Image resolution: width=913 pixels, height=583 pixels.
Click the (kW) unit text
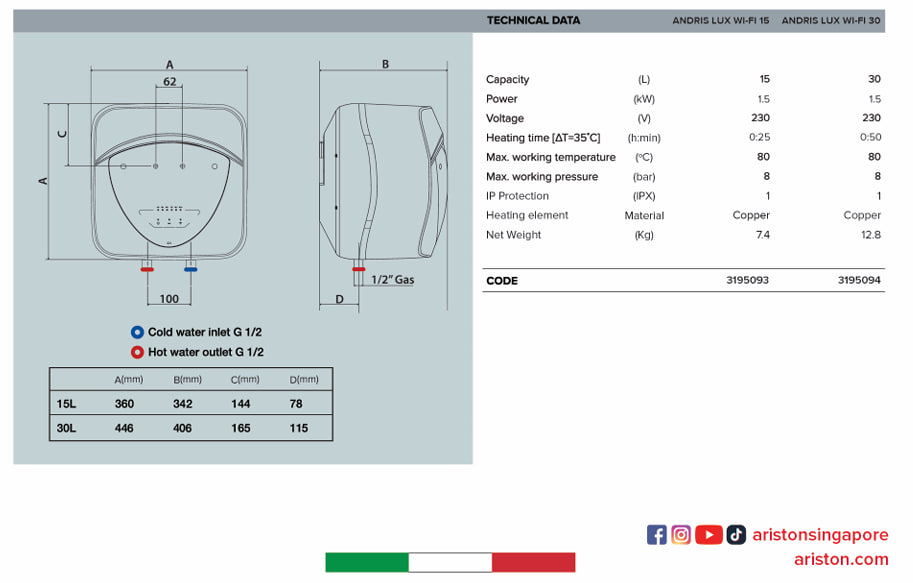(644, 99)
